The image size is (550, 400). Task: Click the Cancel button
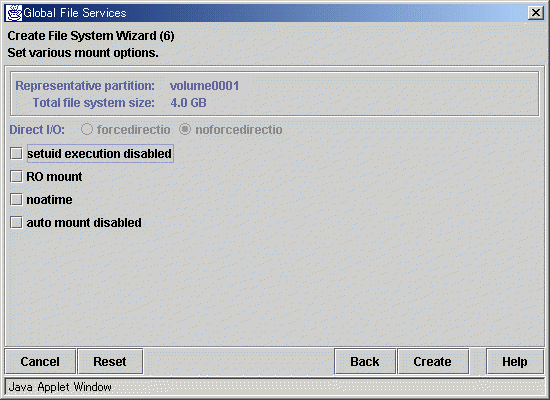(x=40, y=361)
